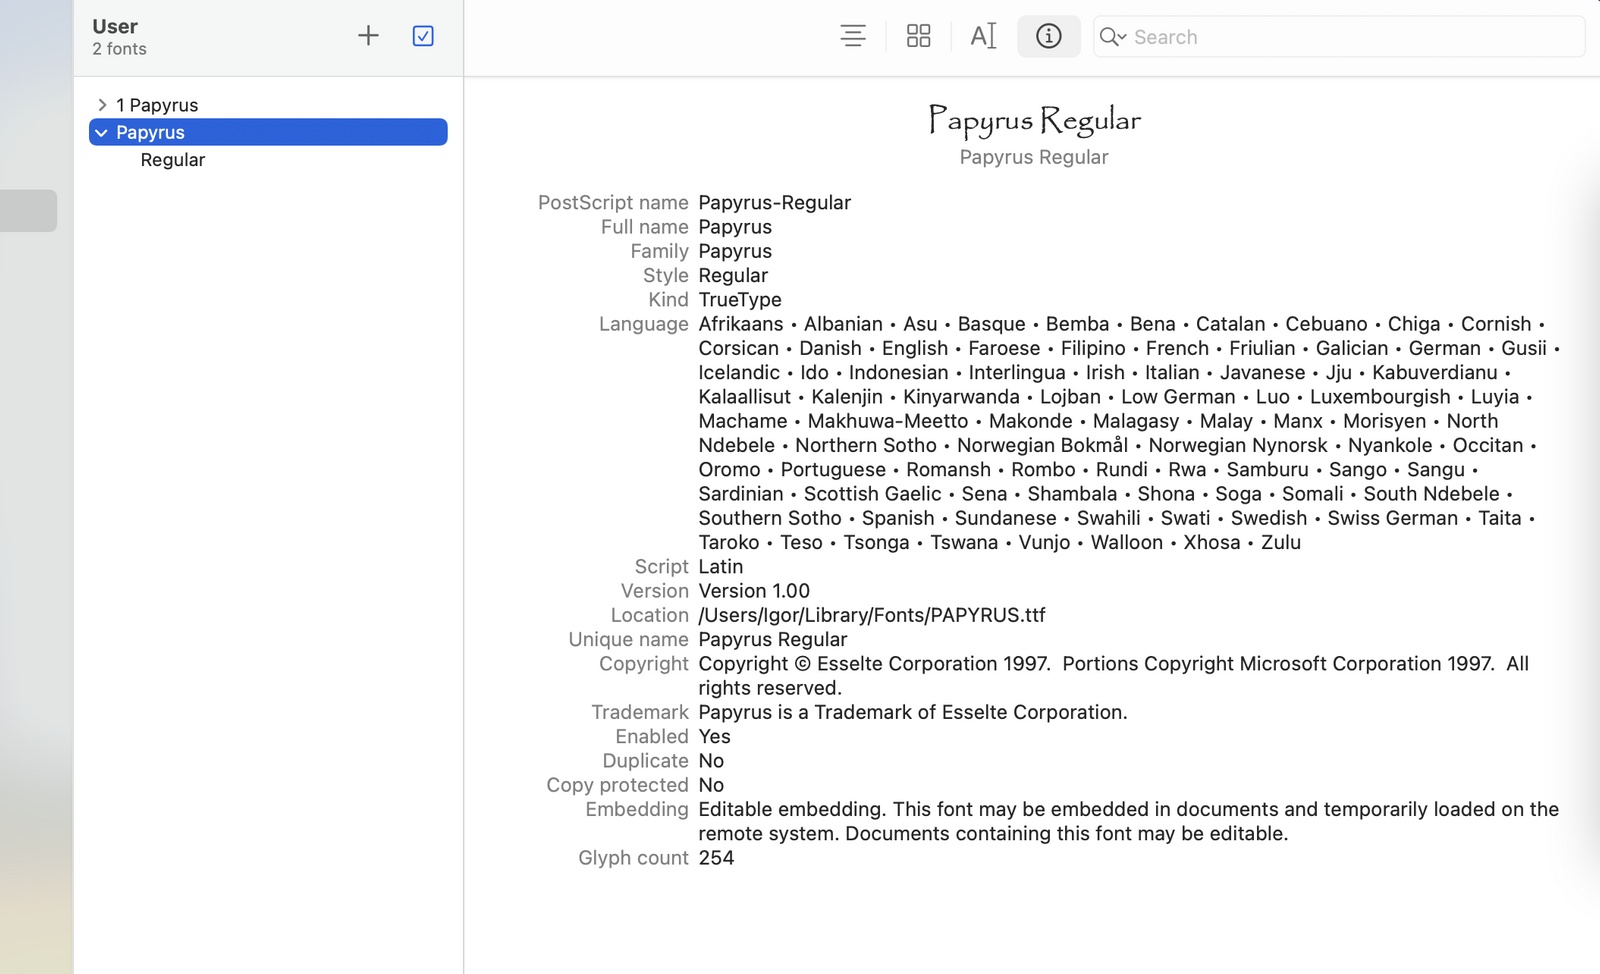The width and height of the screenshot is (1600, 974).
Task: Select the 1 Papyrus font entry
Action: click(157, 105)
